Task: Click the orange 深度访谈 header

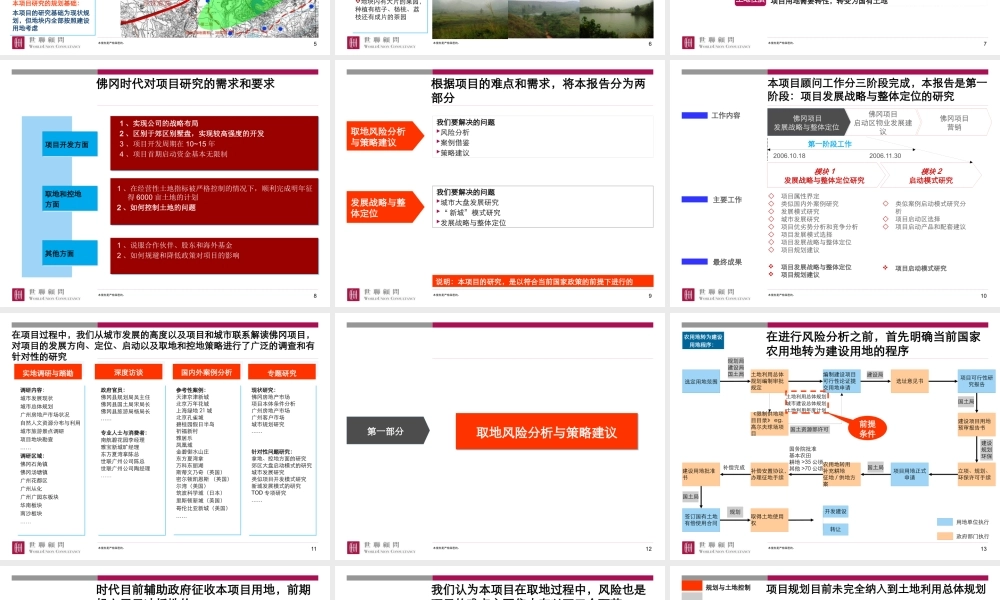Action: [129, 372]
